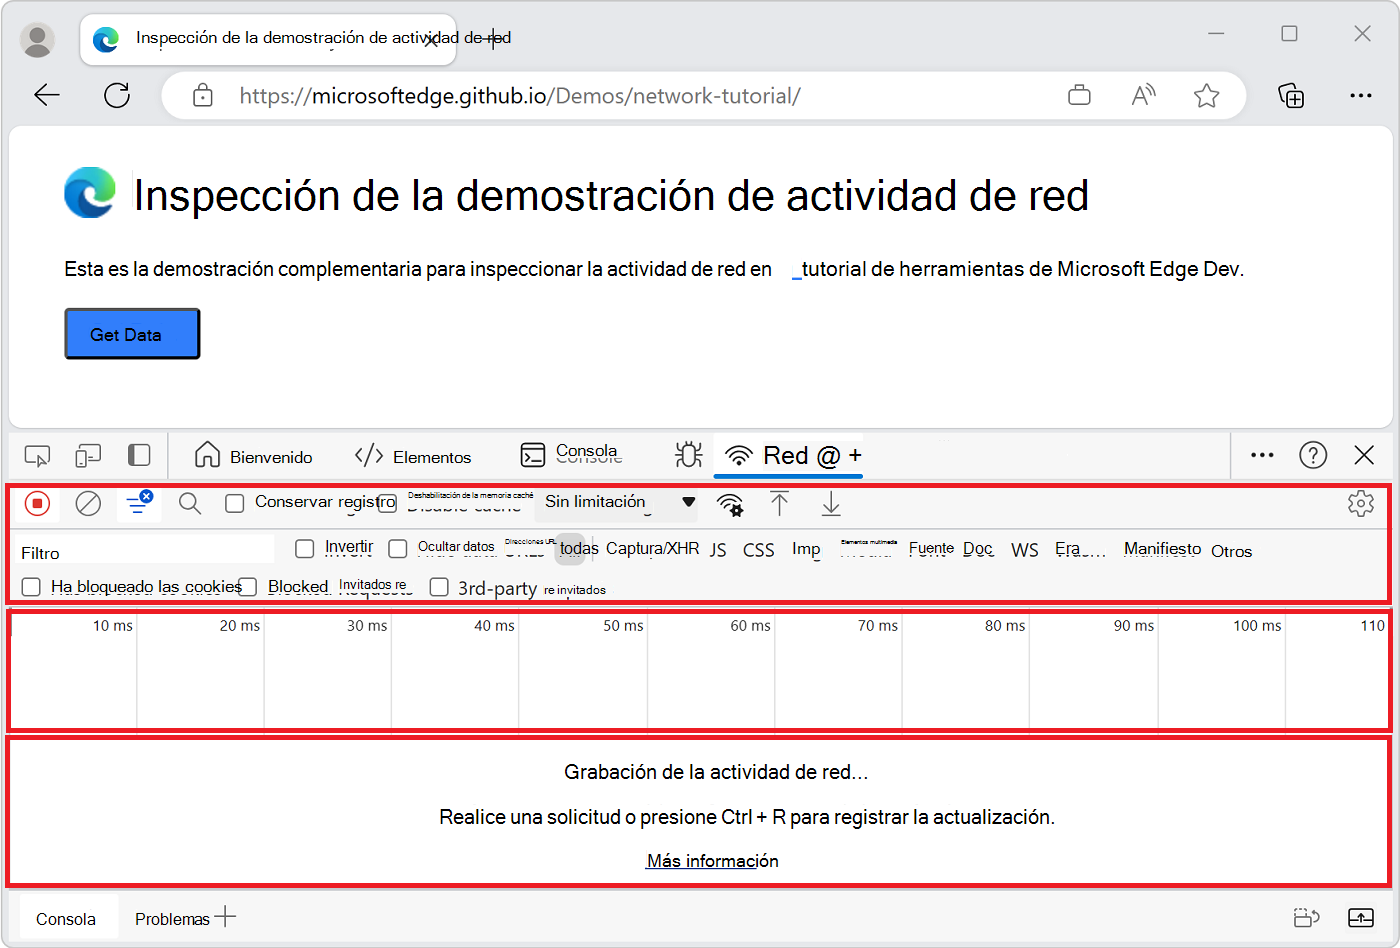Open network request search
Screen dimensions: 1400x948
coord(189,504)
